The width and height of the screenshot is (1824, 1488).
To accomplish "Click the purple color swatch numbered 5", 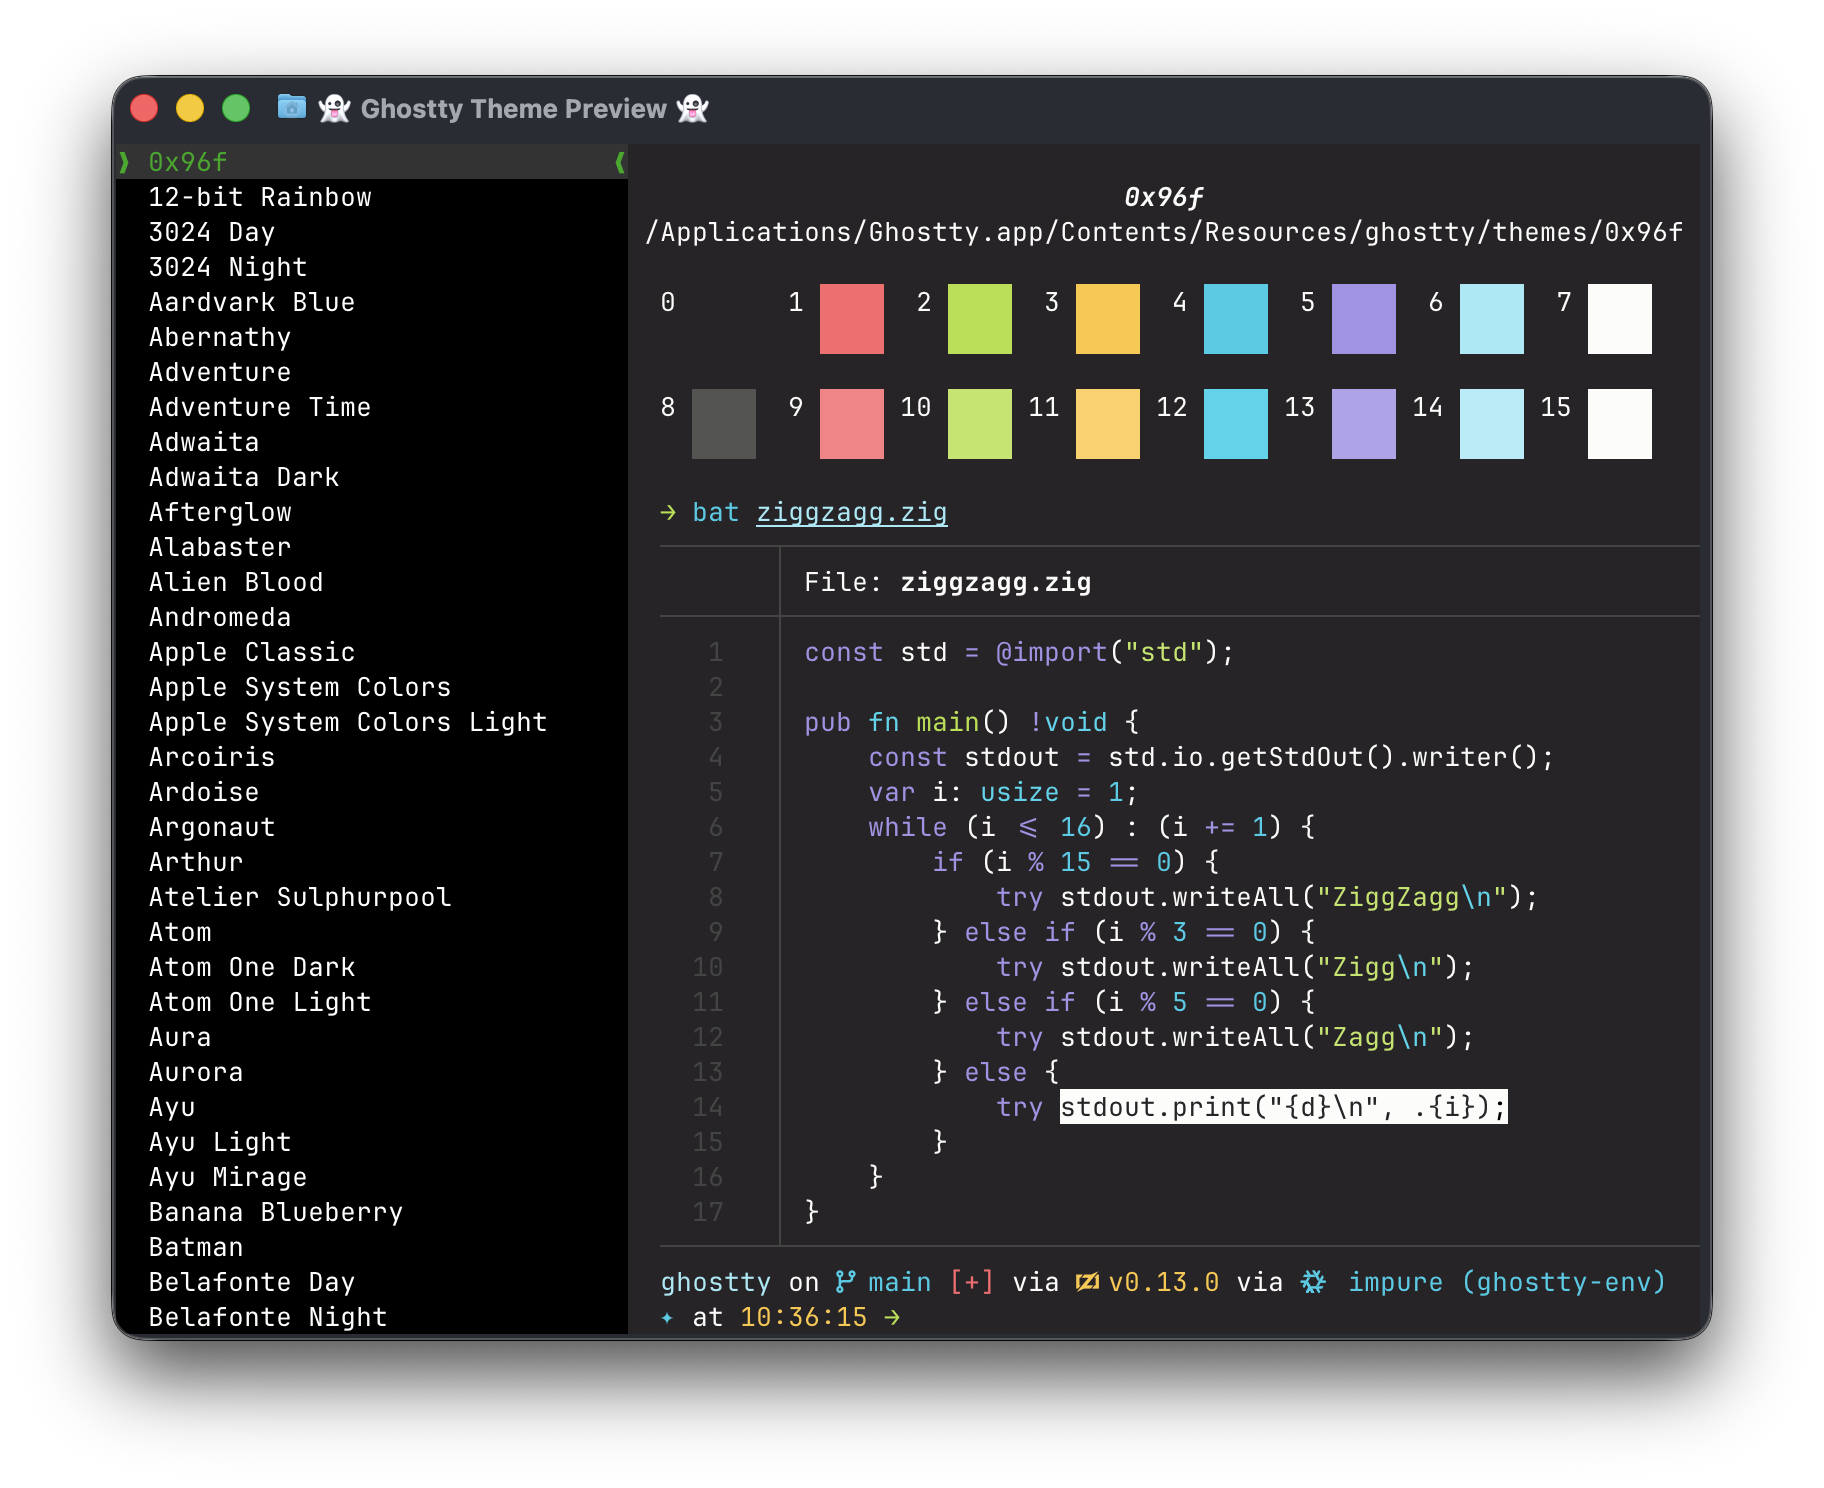I will pyautogui.click(x=1363, y=319).
